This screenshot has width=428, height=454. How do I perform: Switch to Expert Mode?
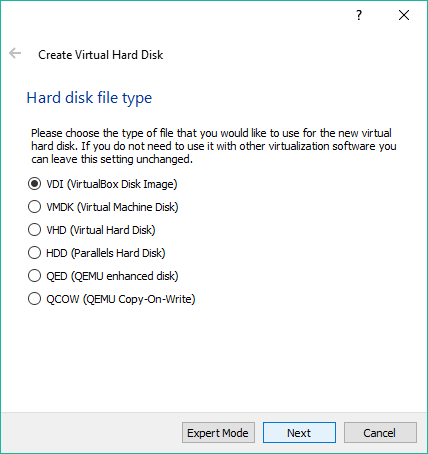[x=218, y=433]
